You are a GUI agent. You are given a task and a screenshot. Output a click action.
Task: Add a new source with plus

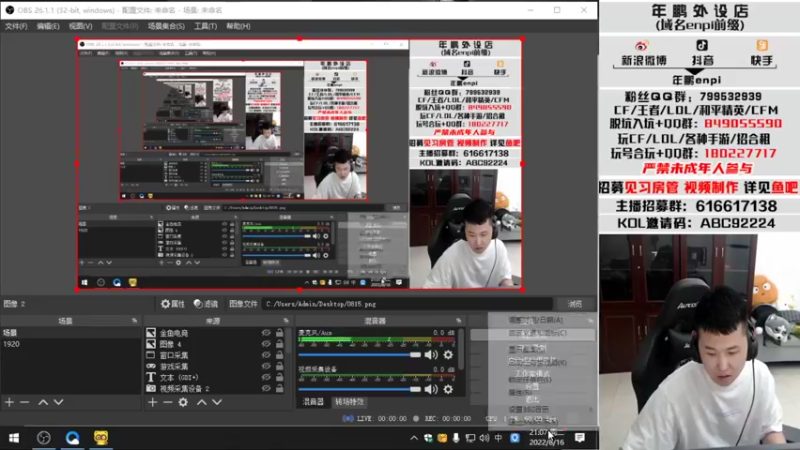153,402
